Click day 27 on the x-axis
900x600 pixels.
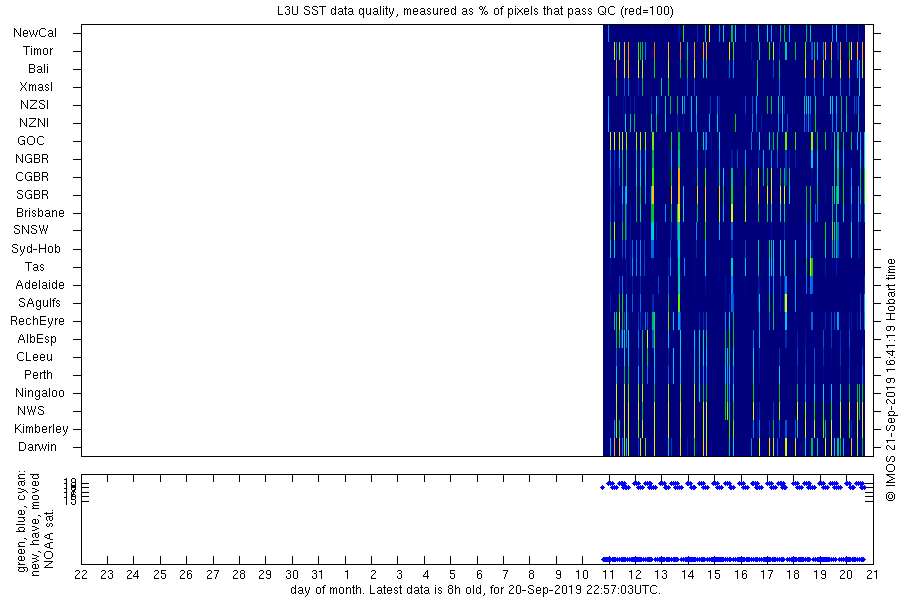(213, 575)
